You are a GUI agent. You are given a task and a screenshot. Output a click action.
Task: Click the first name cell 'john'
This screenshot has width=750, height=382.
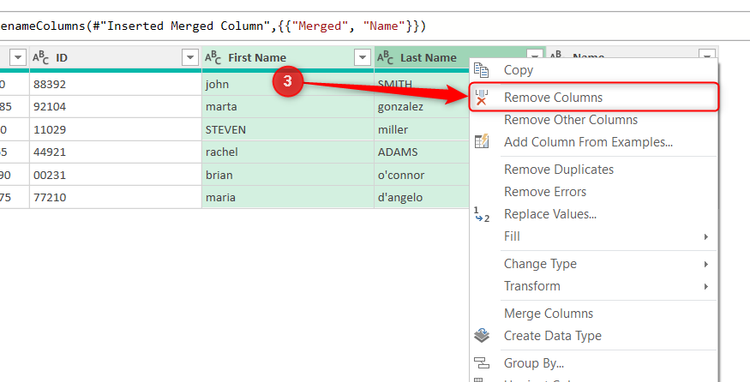tap(287, 84)
